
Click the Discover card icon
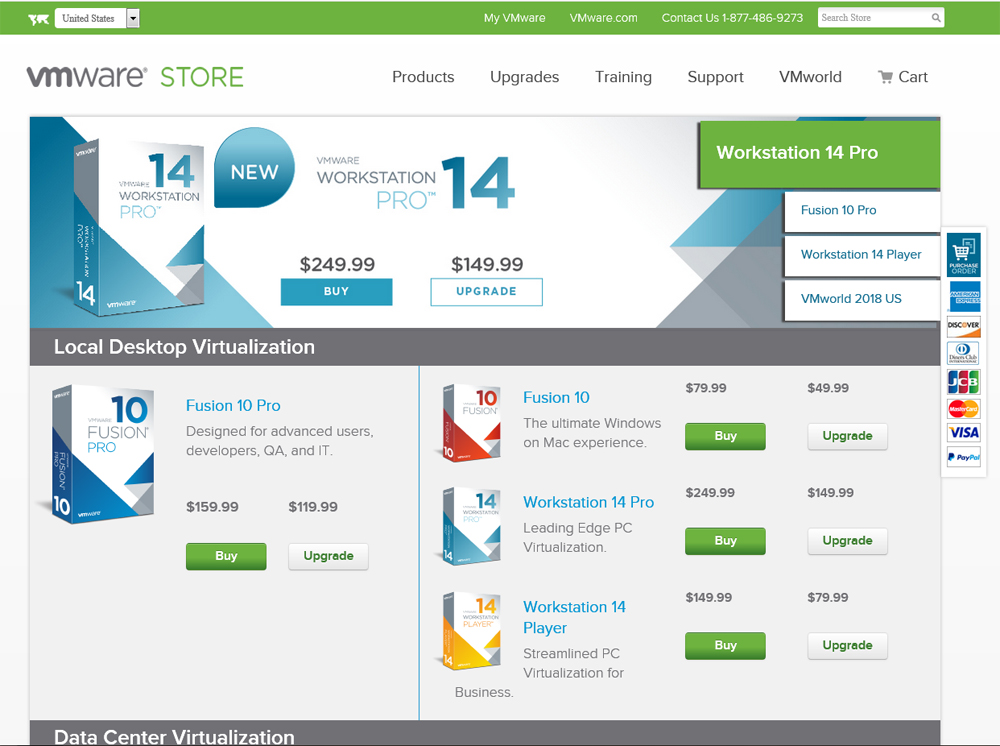pos(964,325)
